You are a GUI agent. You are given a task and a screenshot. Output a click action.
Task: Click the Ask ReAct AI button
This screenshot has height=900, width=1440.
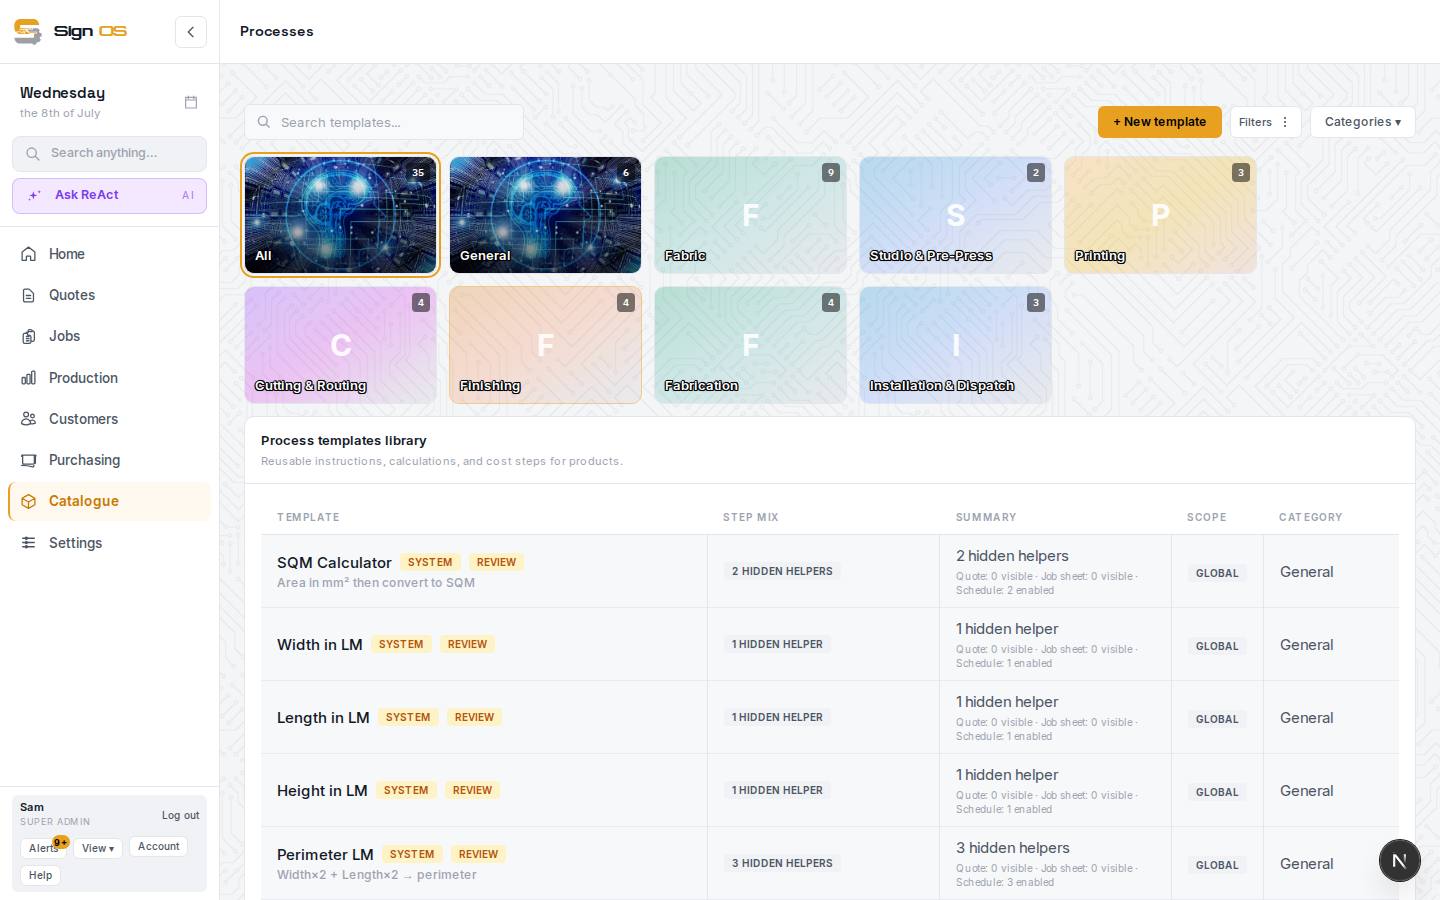point(109,196)
